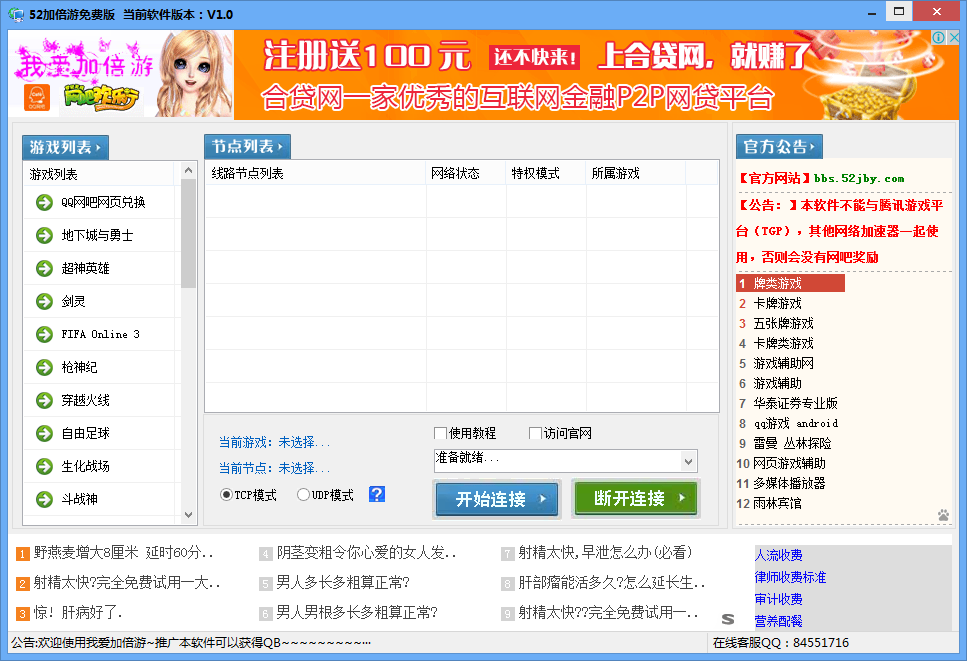Click the 特权模式 column header
The height and width of the screenshot is (661, 967).
[x=546, y=173]
